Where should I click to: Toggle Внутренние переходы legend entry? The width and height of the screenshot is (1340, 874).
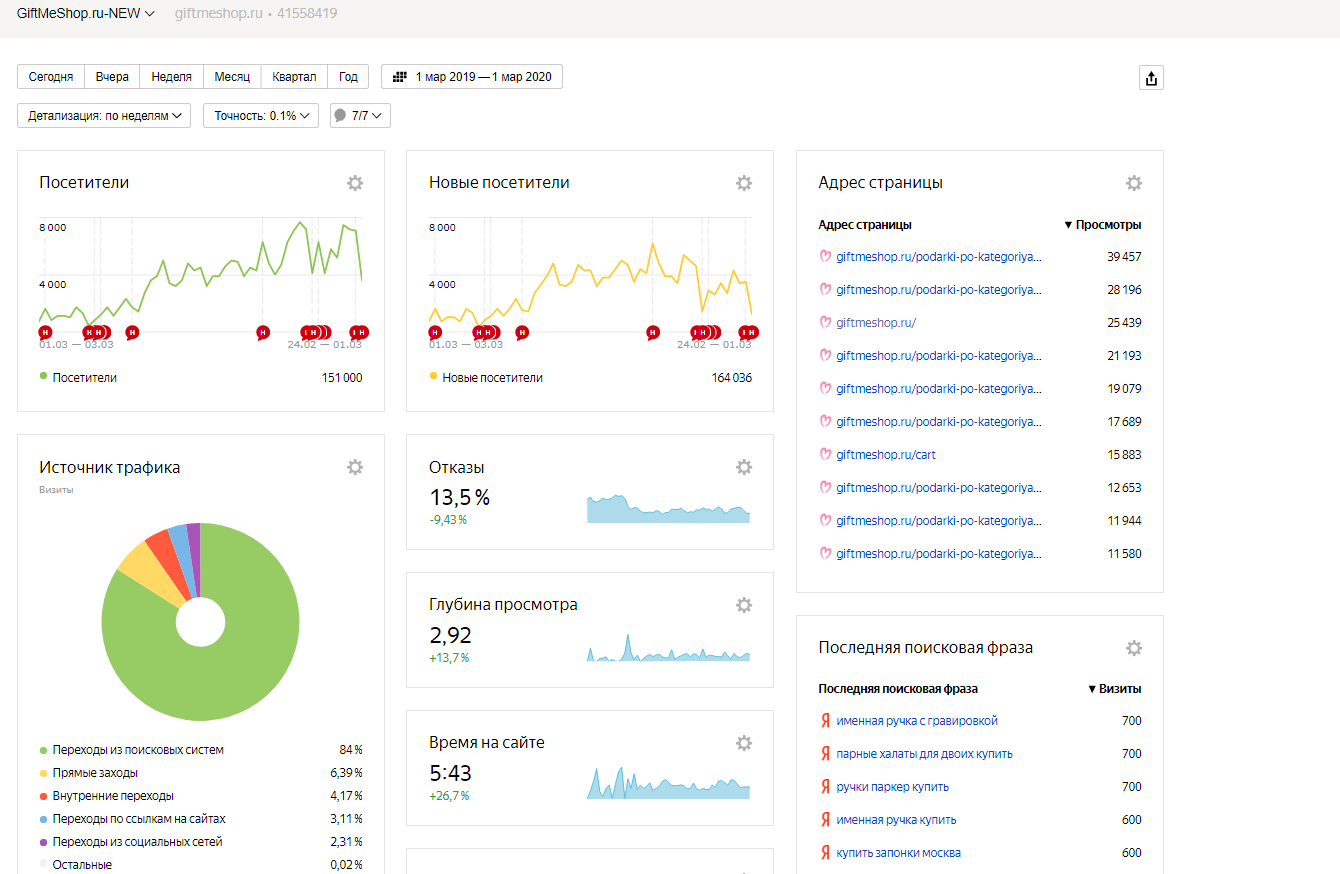coord(107,796)
